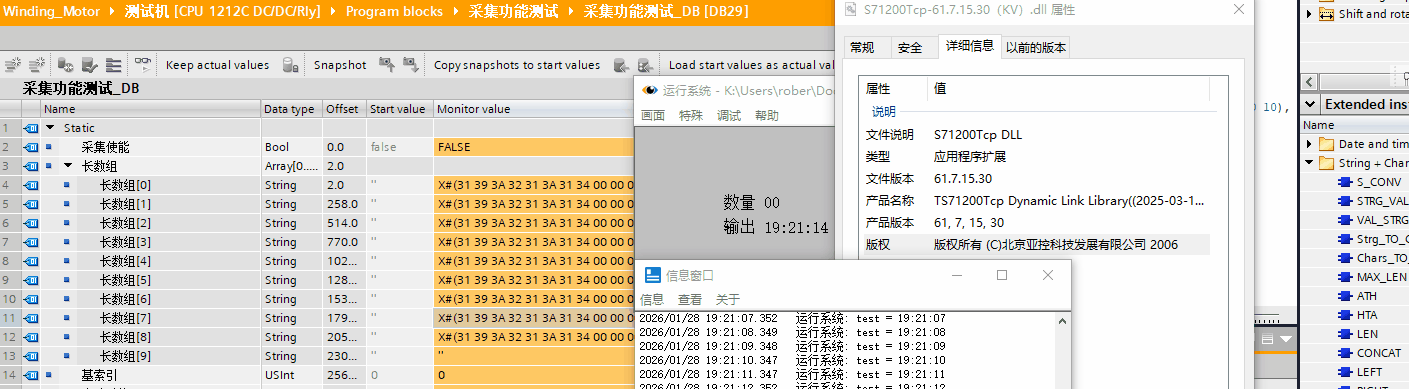Viewport: 1409px width, 389px height.
Task: Click the Data type column header
Action: click(291, 109)
